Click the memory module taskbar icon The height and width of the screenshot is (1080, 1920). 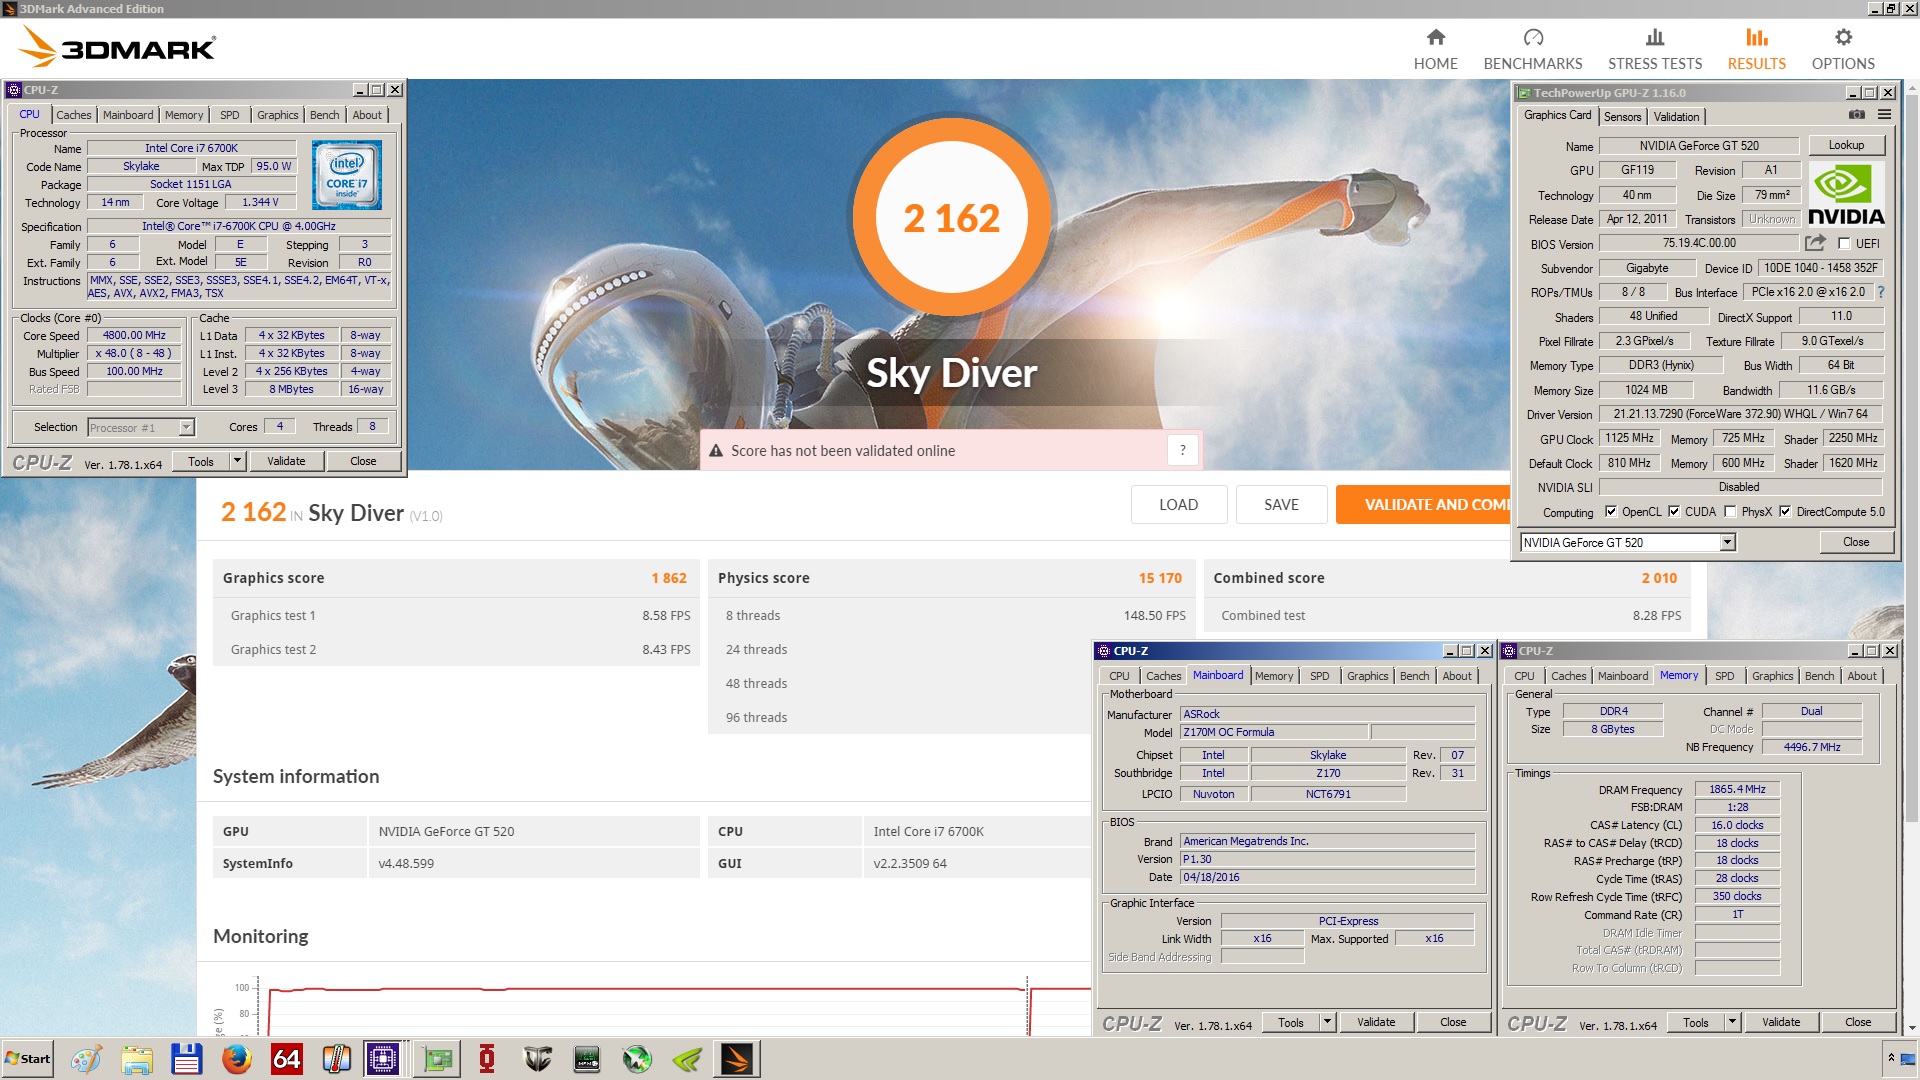[x=587, y=1059]
